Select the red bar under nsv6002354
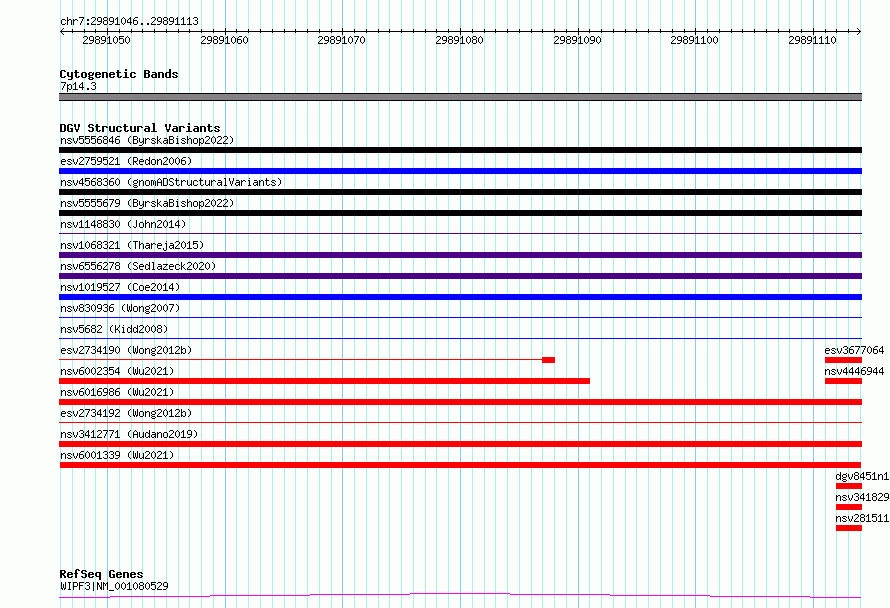890x608 pixels. pyautogui.click(x=325, y=381)
